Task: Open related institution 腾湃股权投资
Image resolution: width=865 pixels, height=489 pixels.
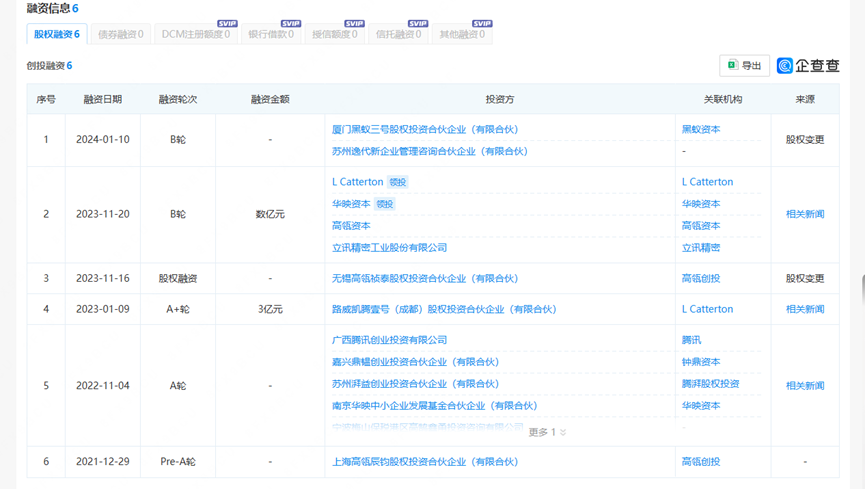Action: pyautogui.click(x=711, y=384)
